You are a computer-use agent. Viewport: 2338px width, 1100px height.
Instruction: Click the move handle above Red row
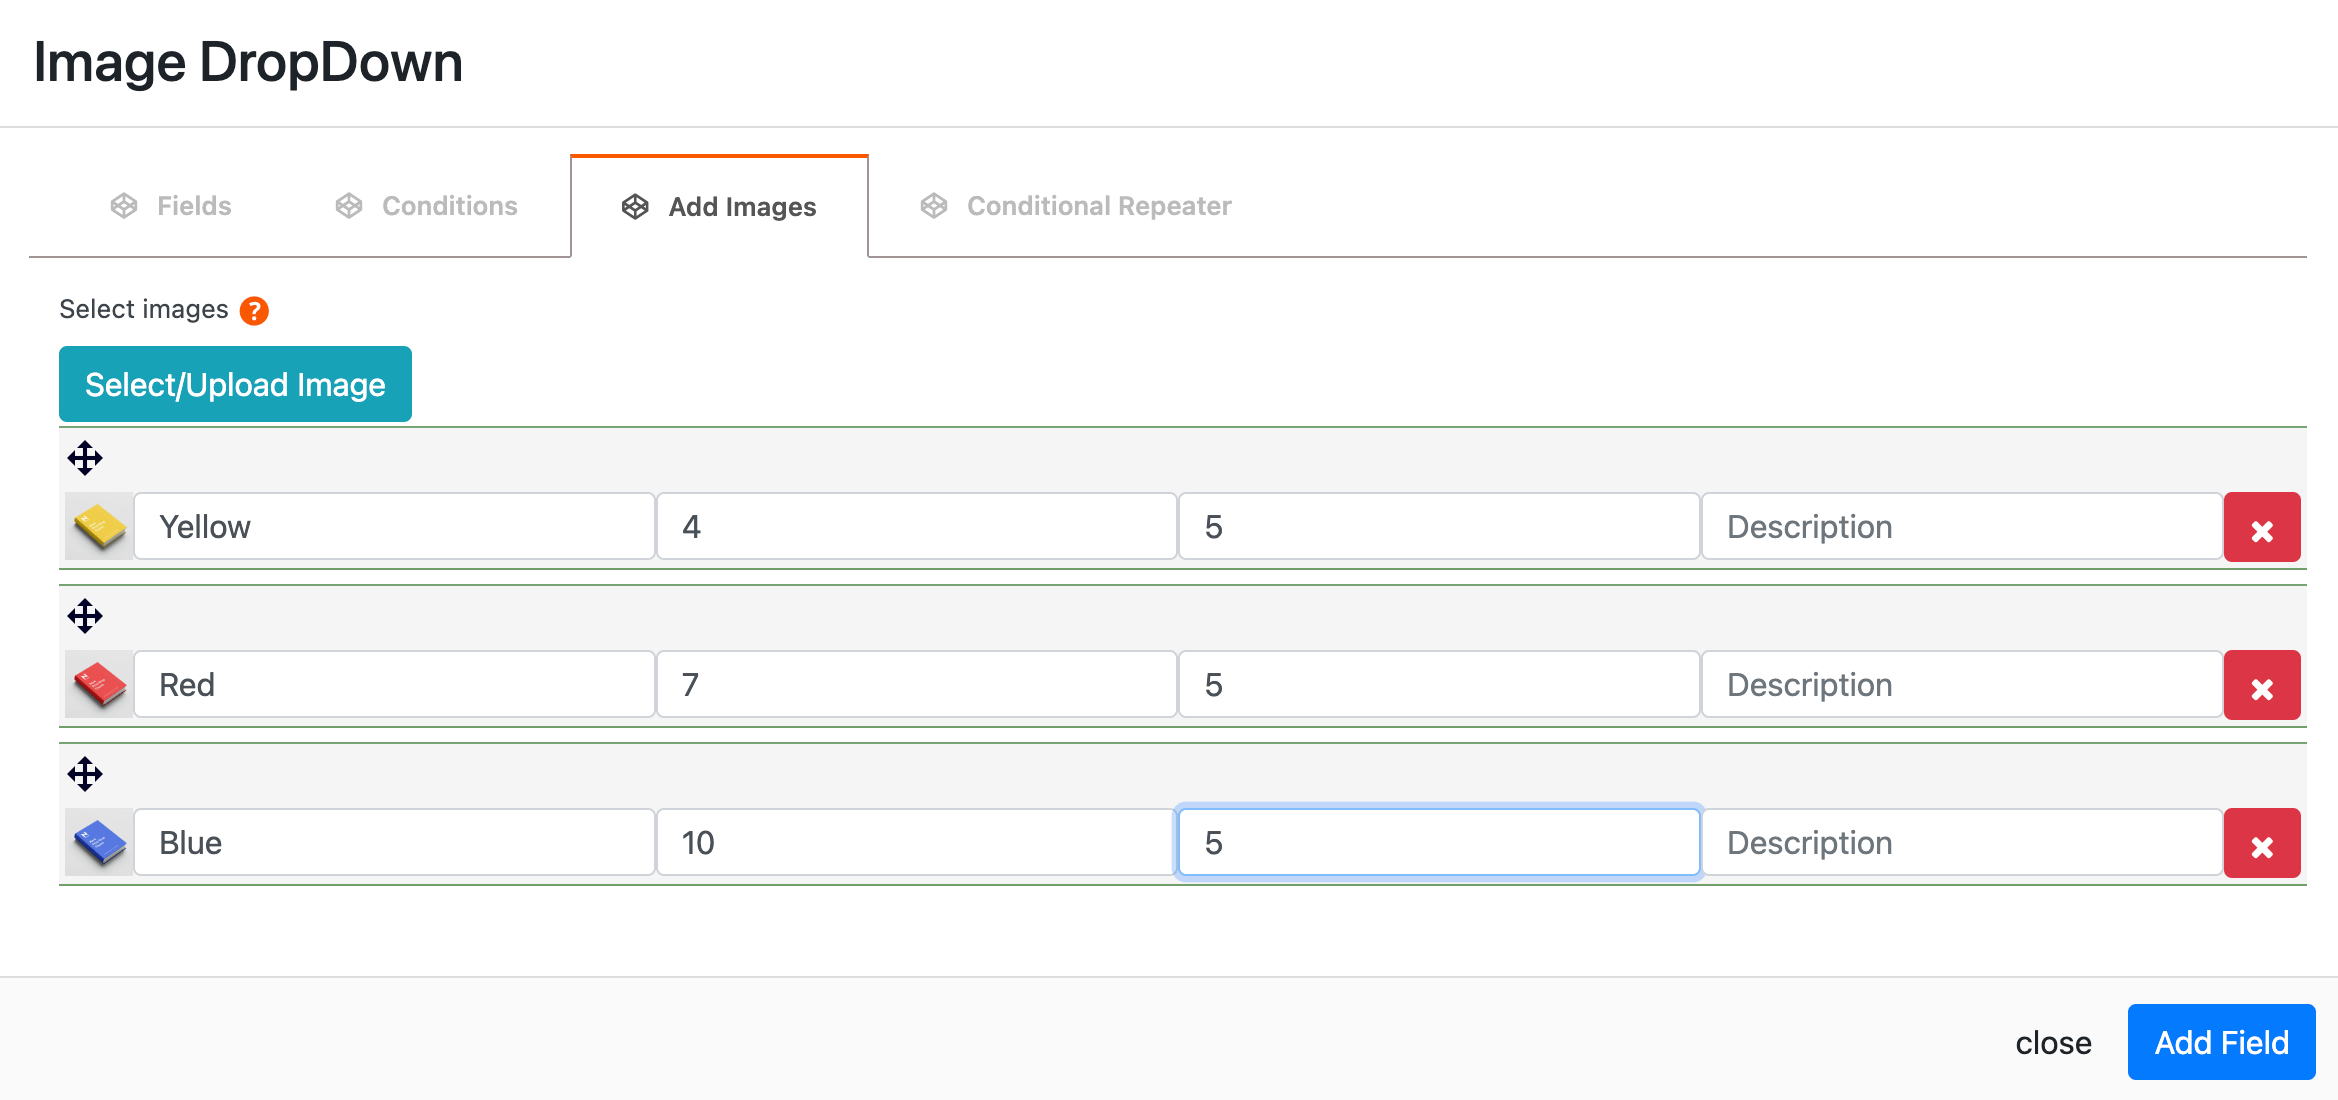click(x=85, y=616)
